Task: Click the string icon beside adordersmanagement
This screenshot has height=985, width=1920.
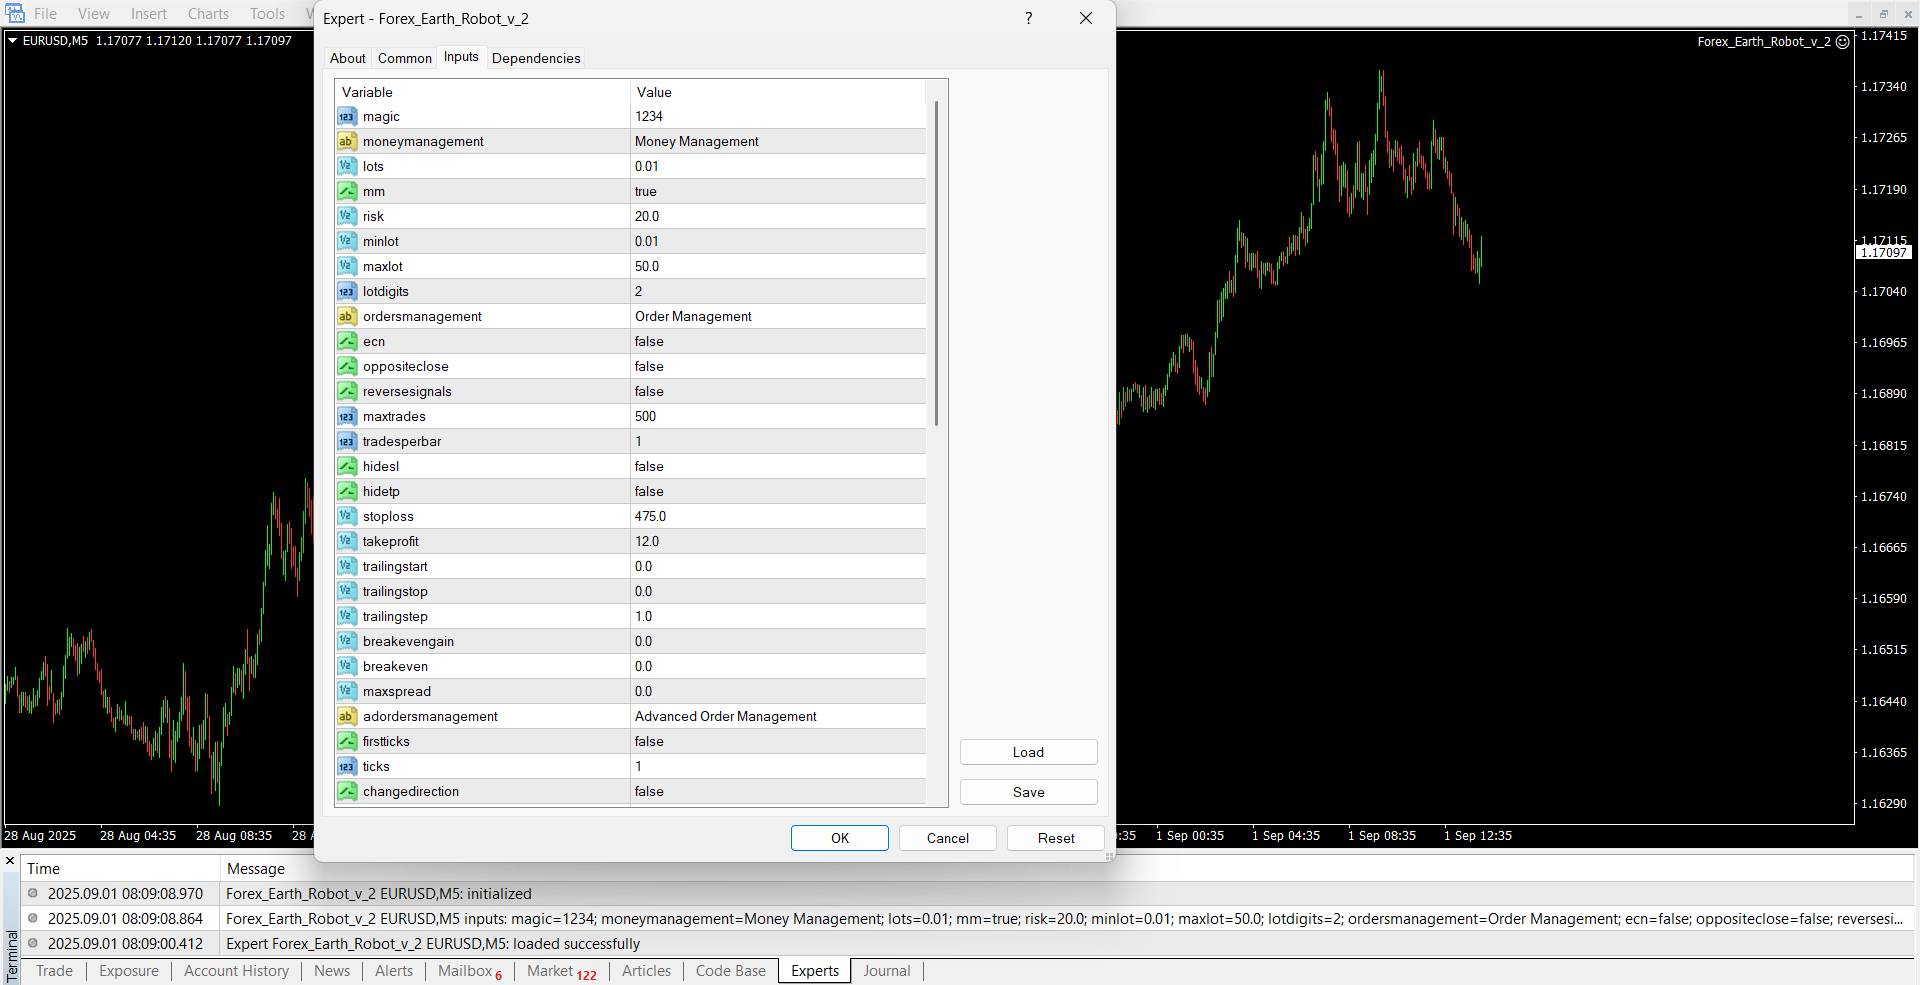Action: (346, 717)
